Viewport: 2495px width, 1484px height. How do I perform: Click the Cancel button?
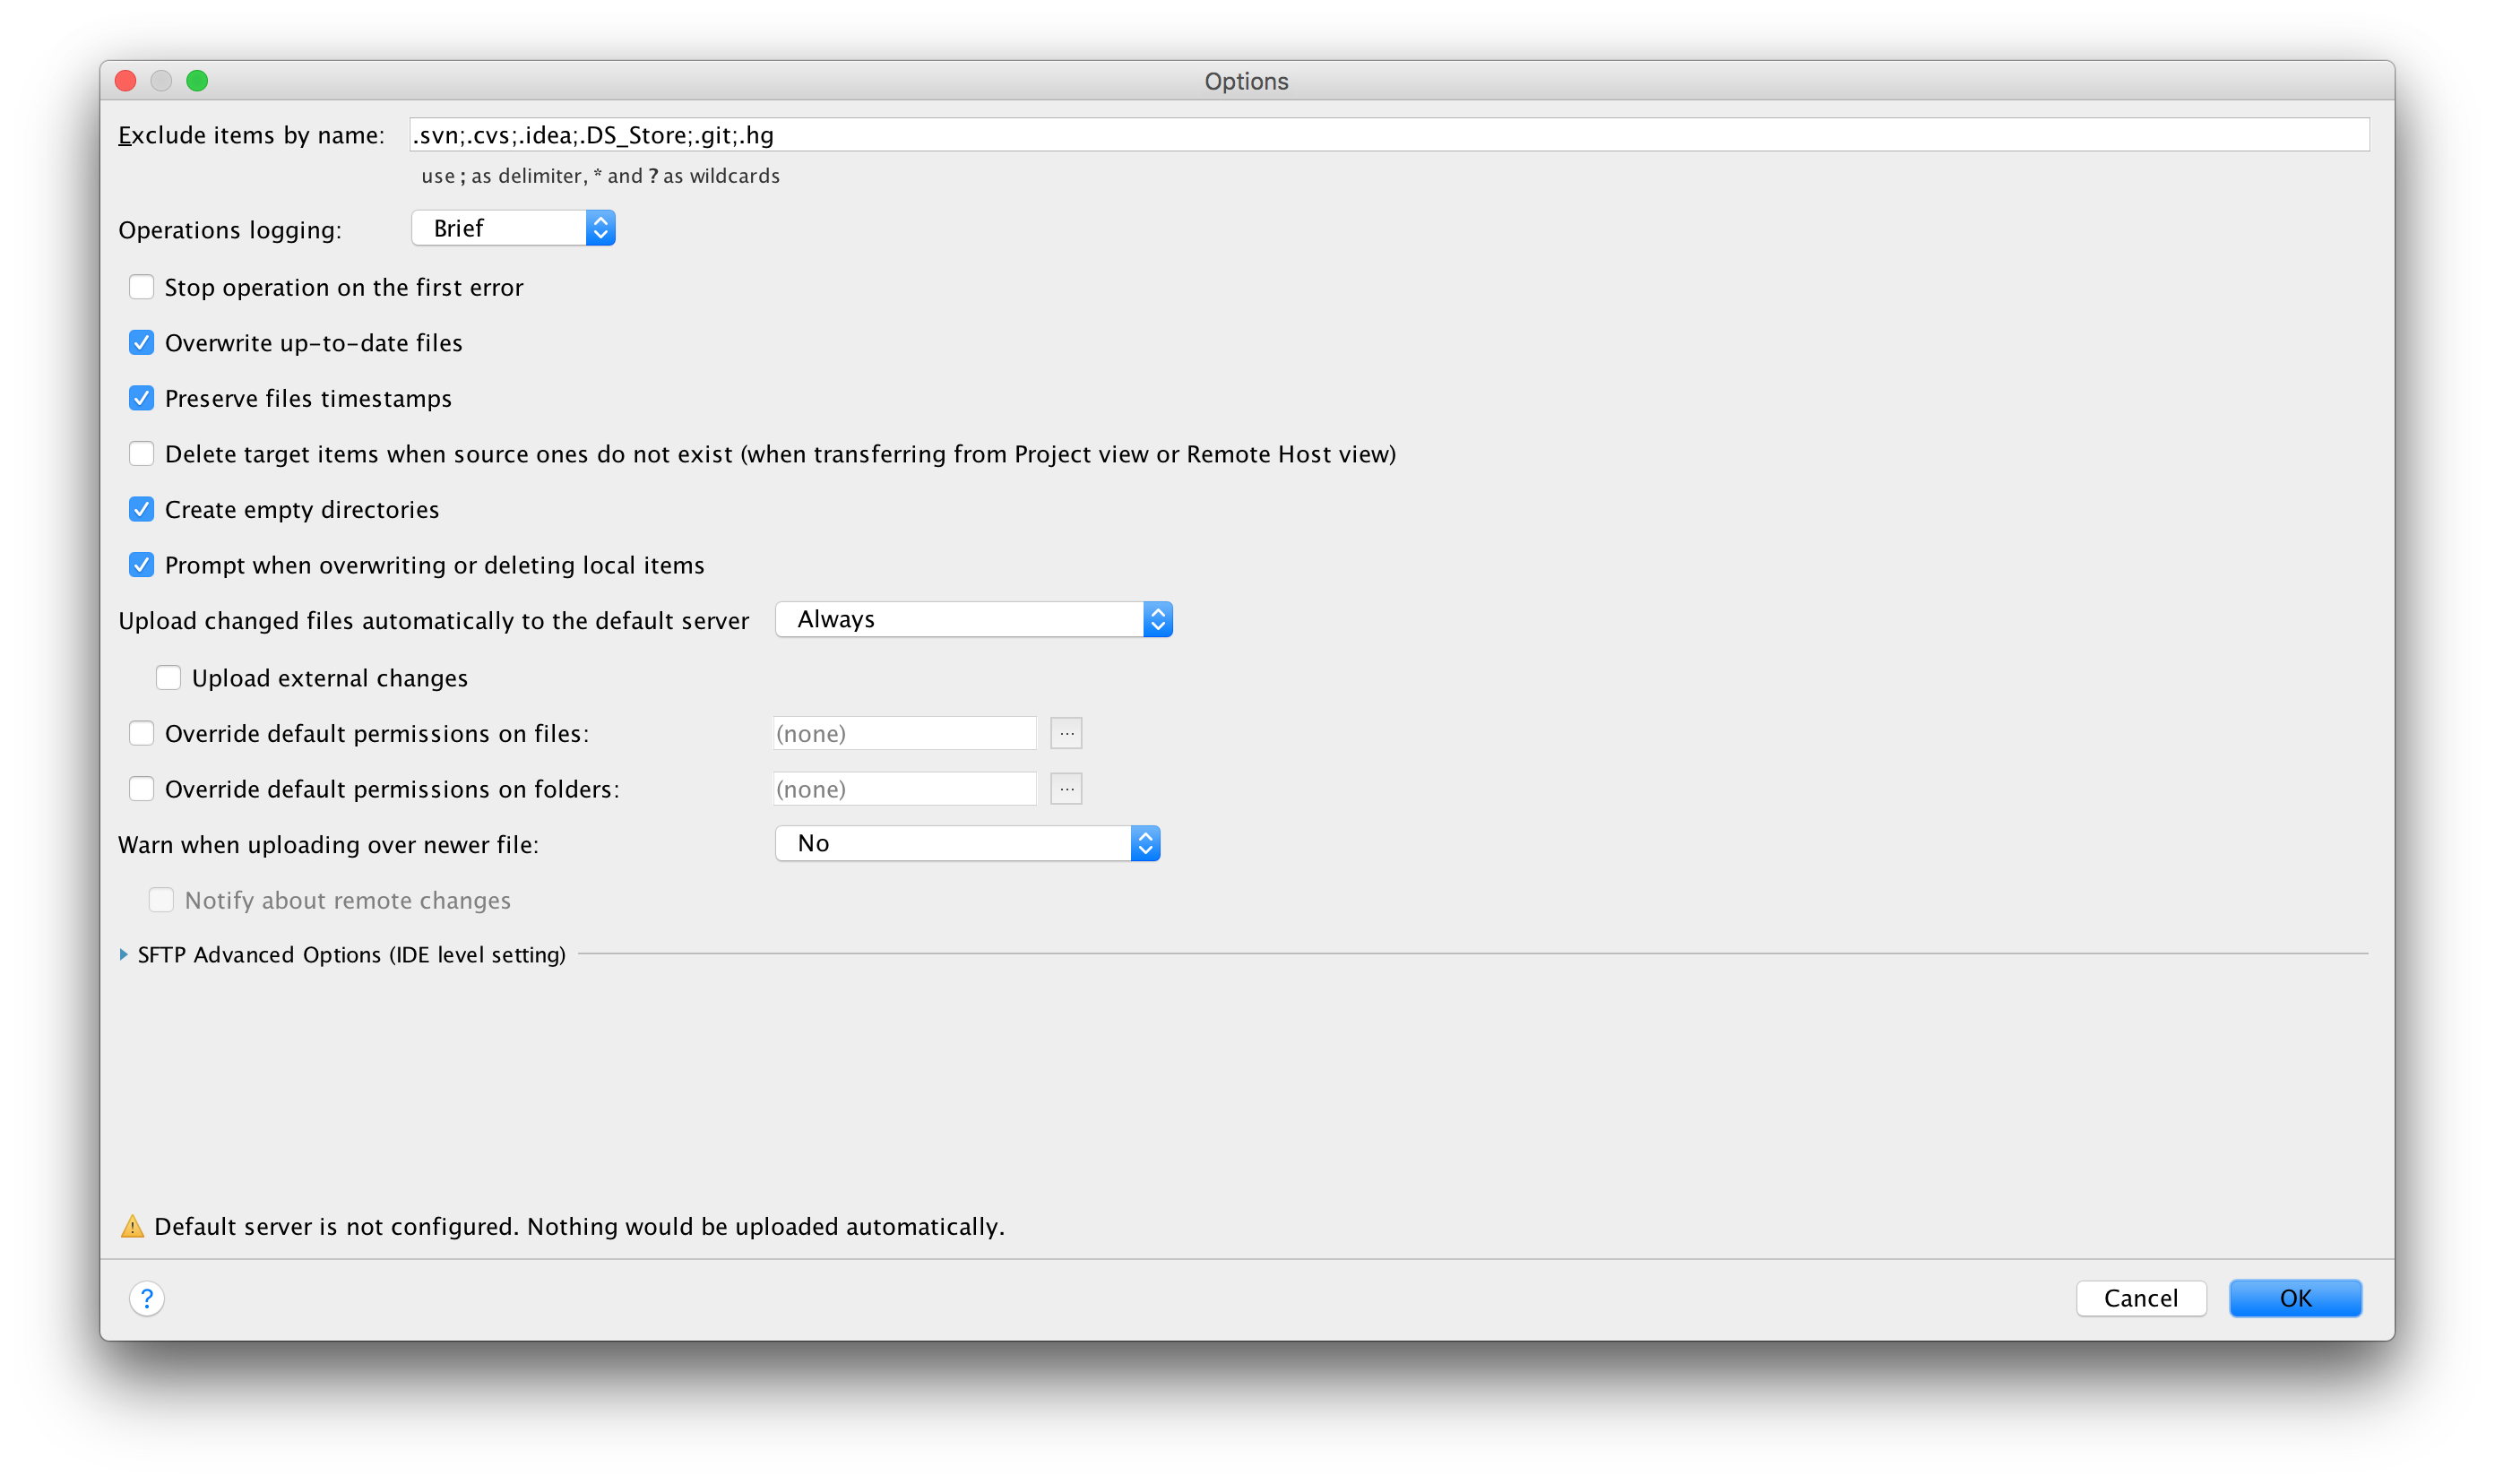[x=2140, y=1298]
